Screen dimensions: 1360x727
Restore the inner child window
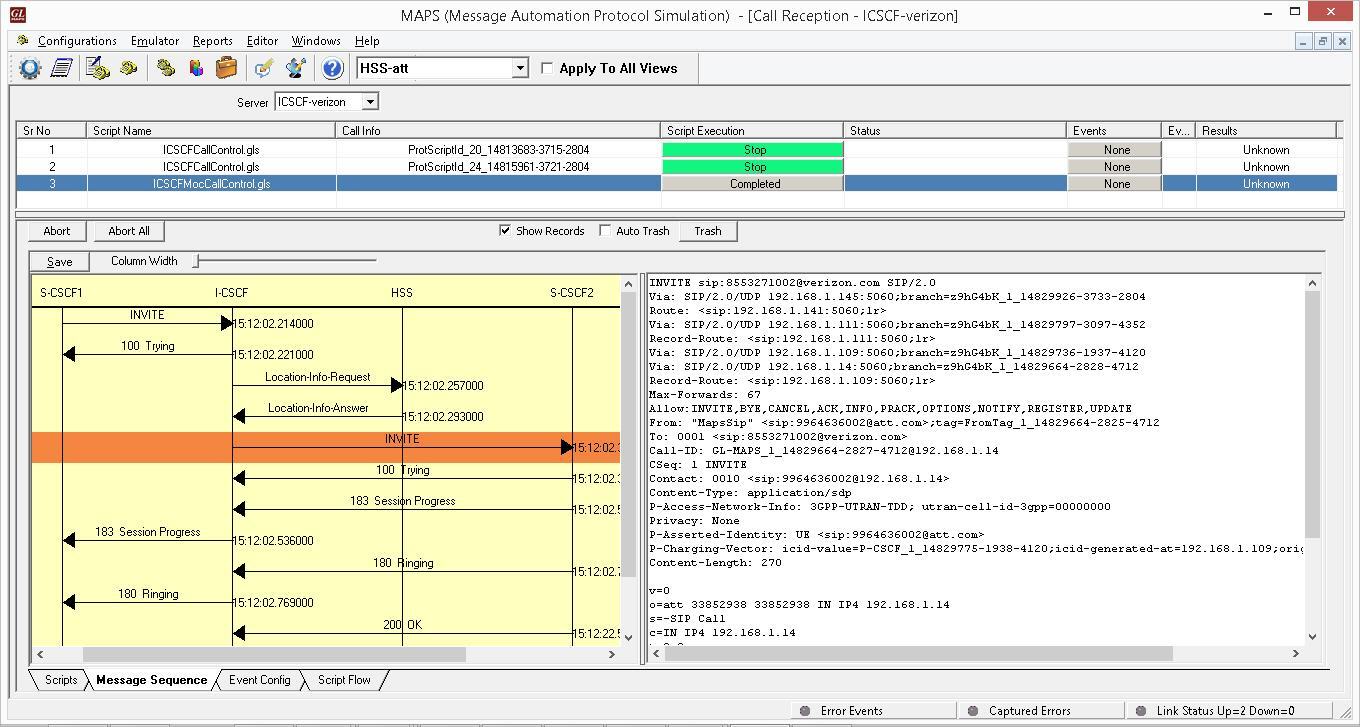click(1322, 41)
